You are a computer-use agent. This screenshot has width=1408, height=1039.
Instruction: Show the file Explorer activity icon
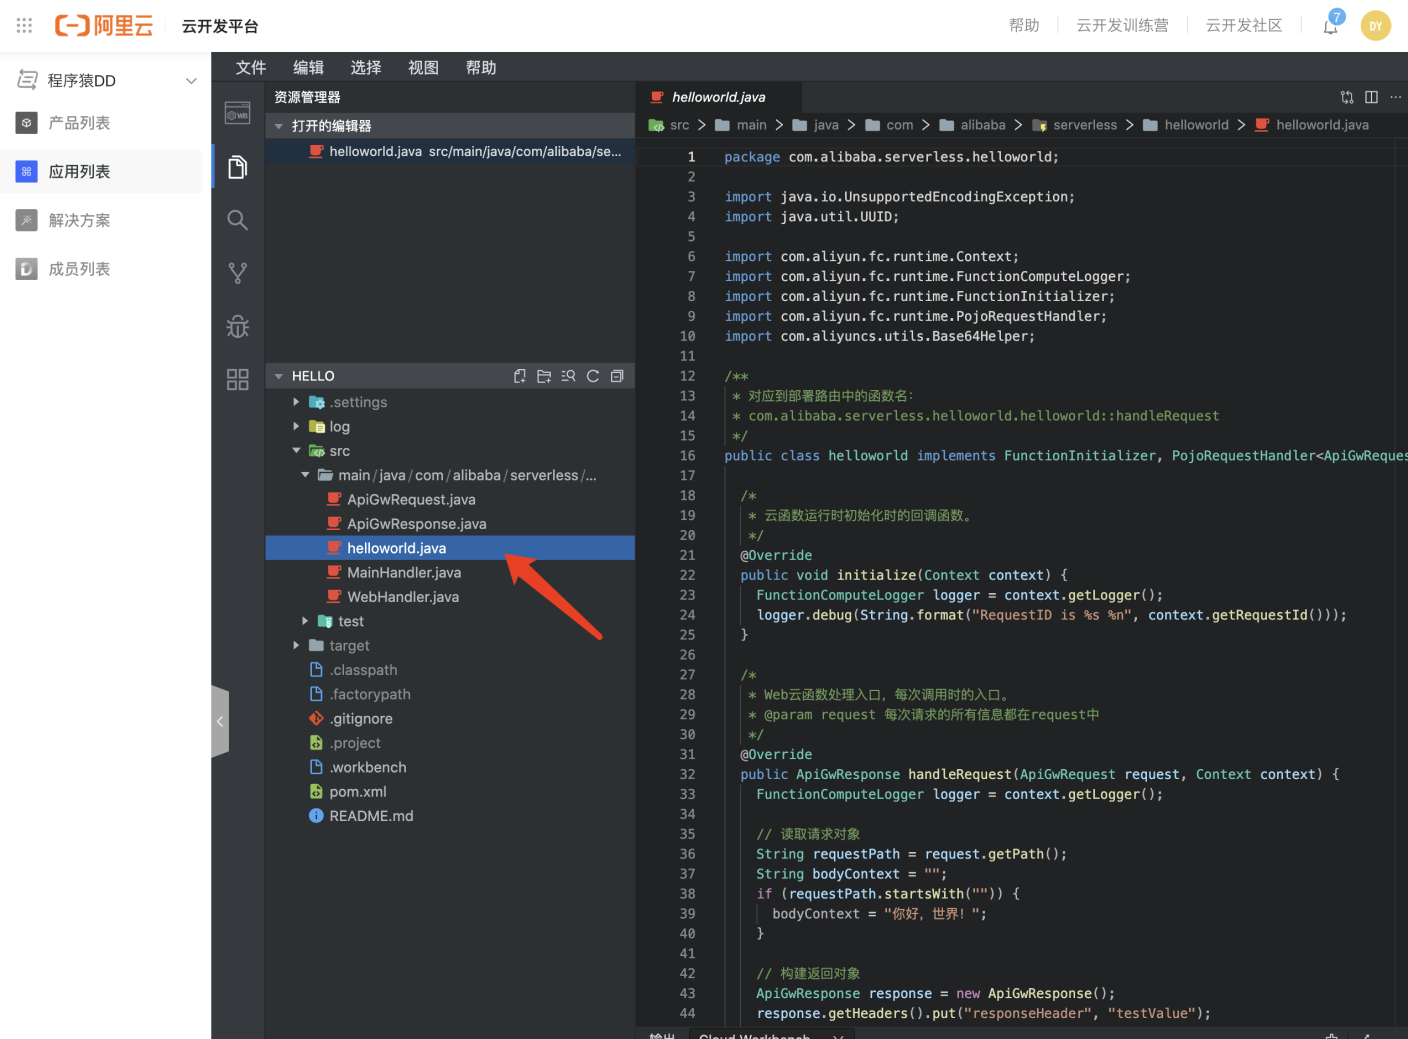(238, 167)
